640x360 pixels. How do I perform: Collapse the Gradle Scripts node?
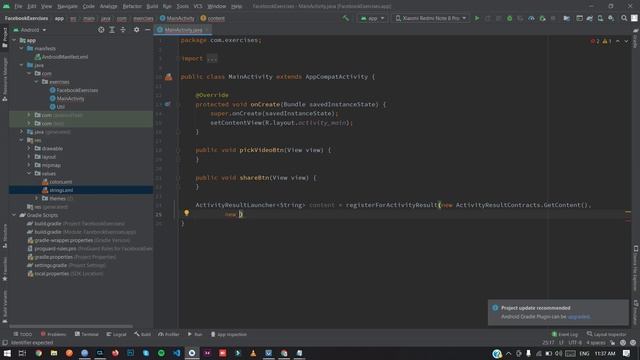(15, 215)
